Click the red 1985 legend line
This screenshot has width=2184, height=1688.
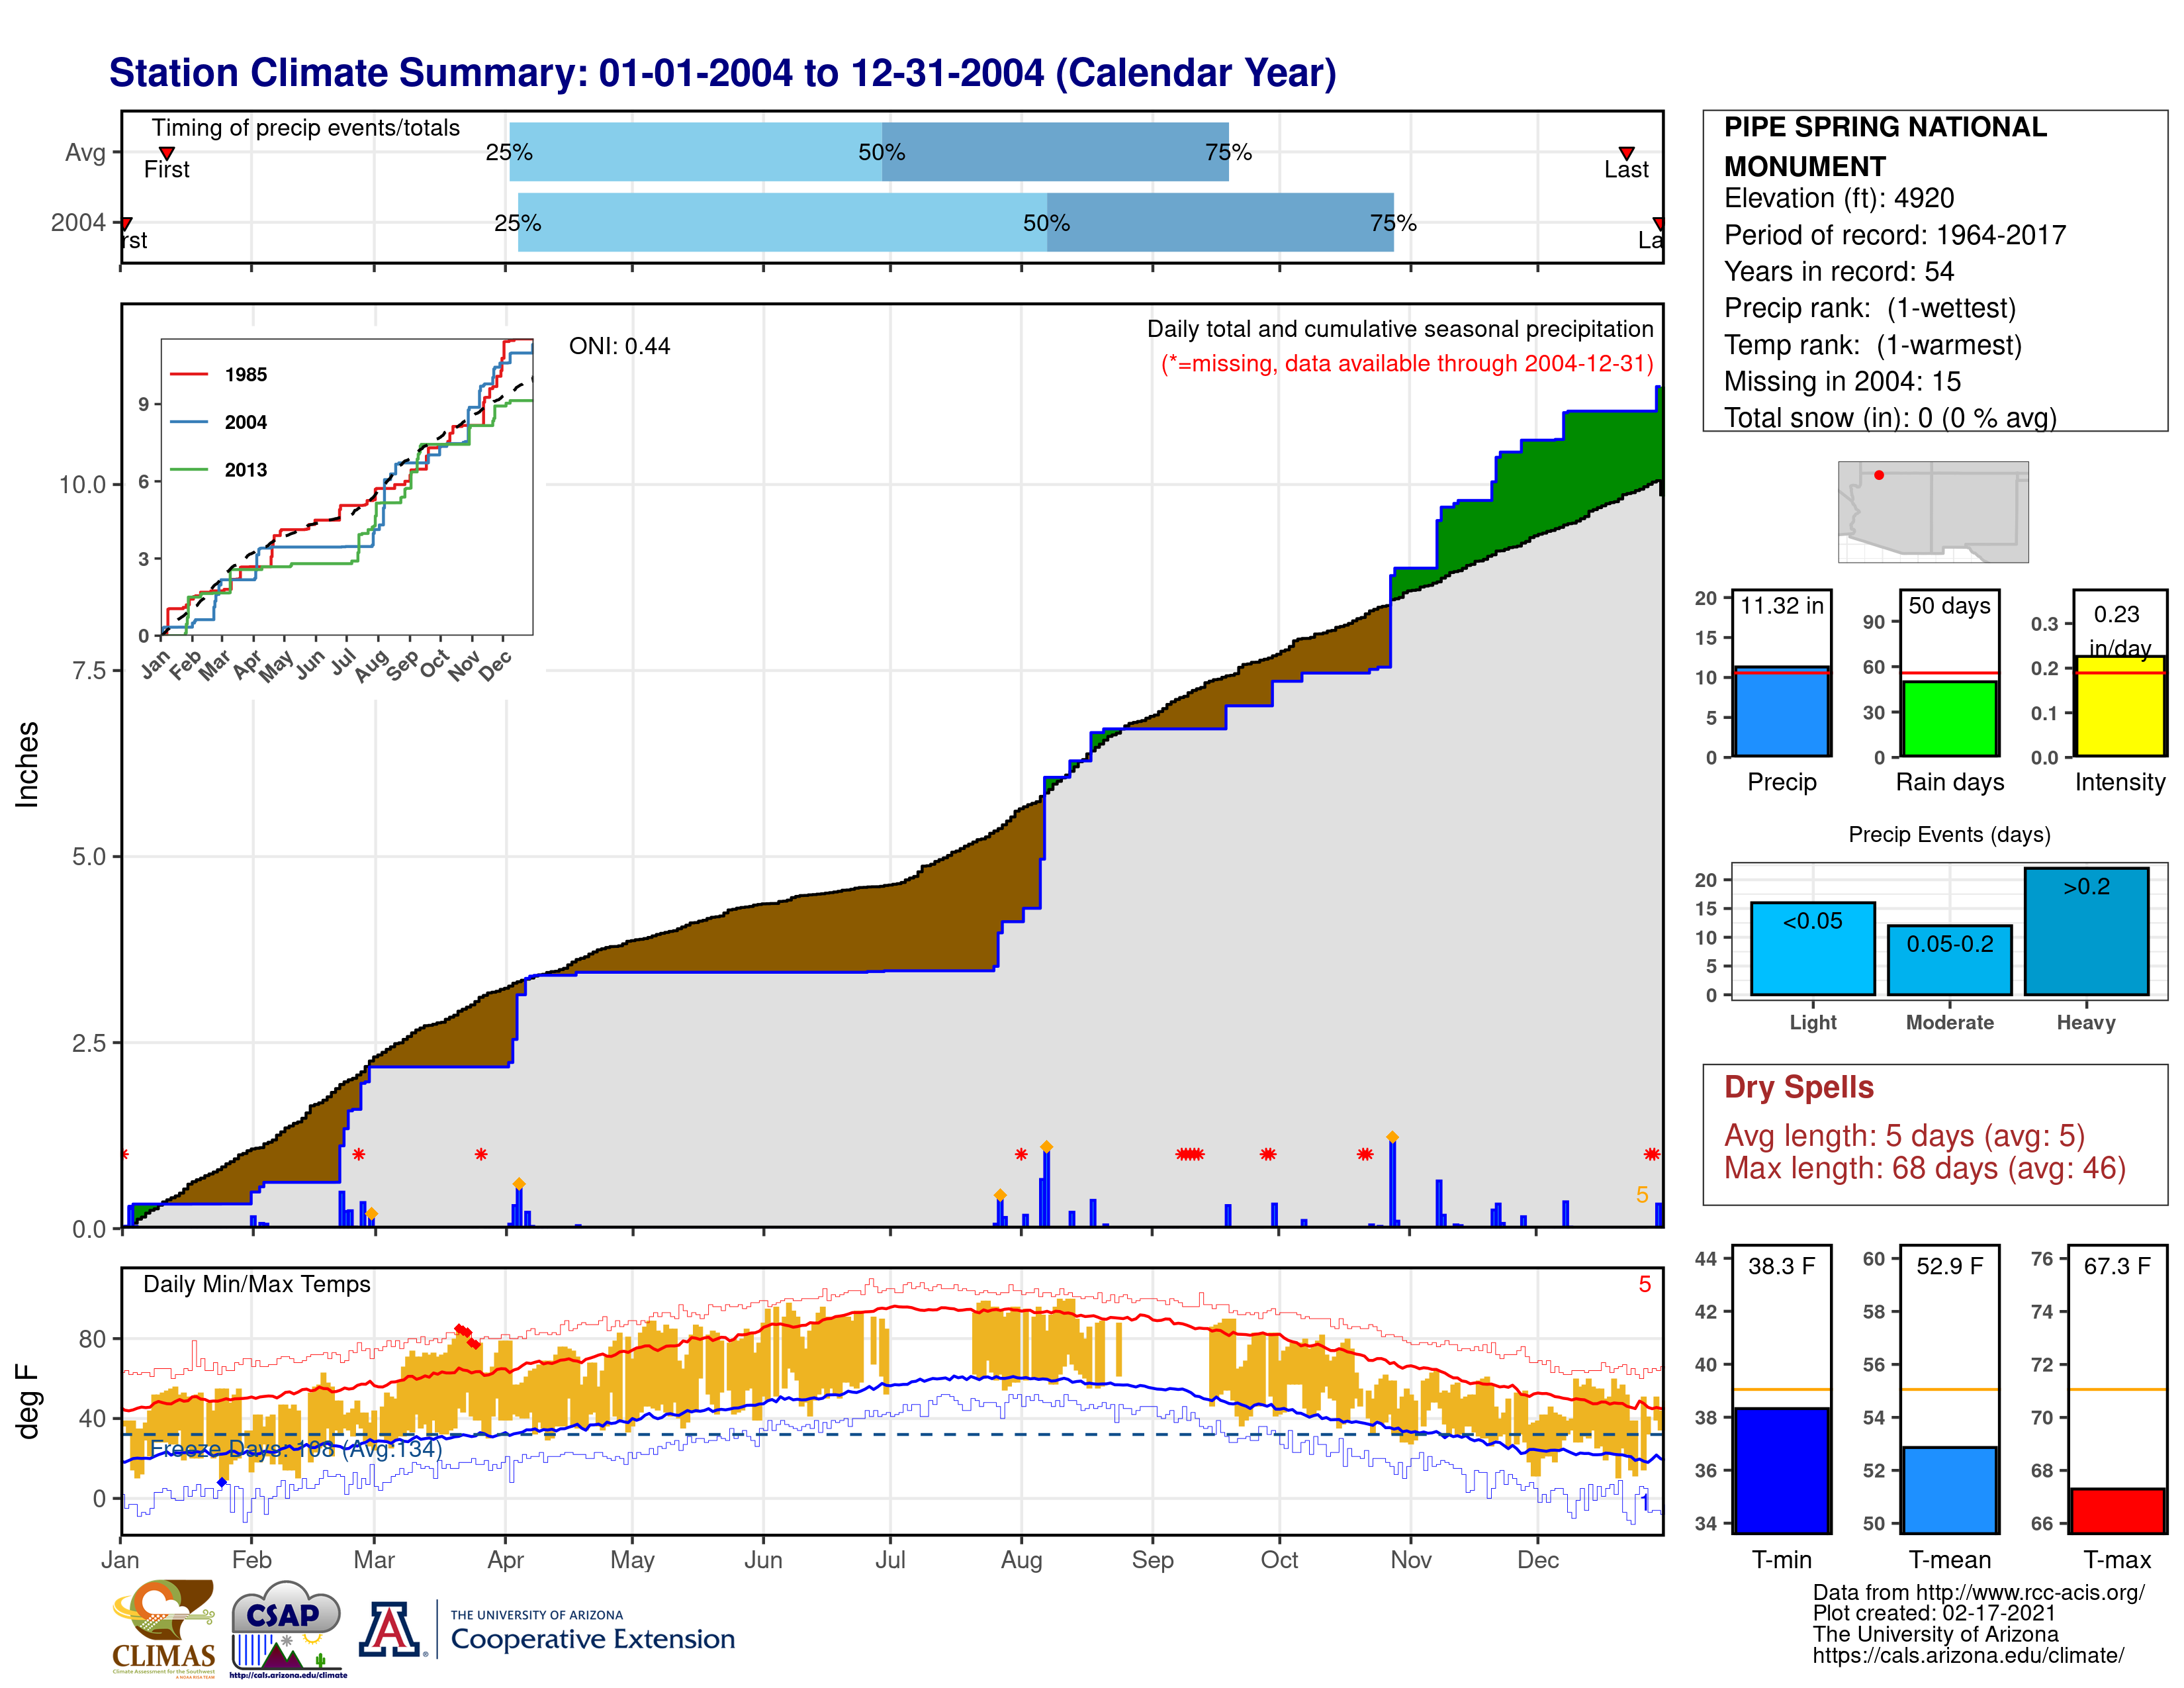[189, 374]
